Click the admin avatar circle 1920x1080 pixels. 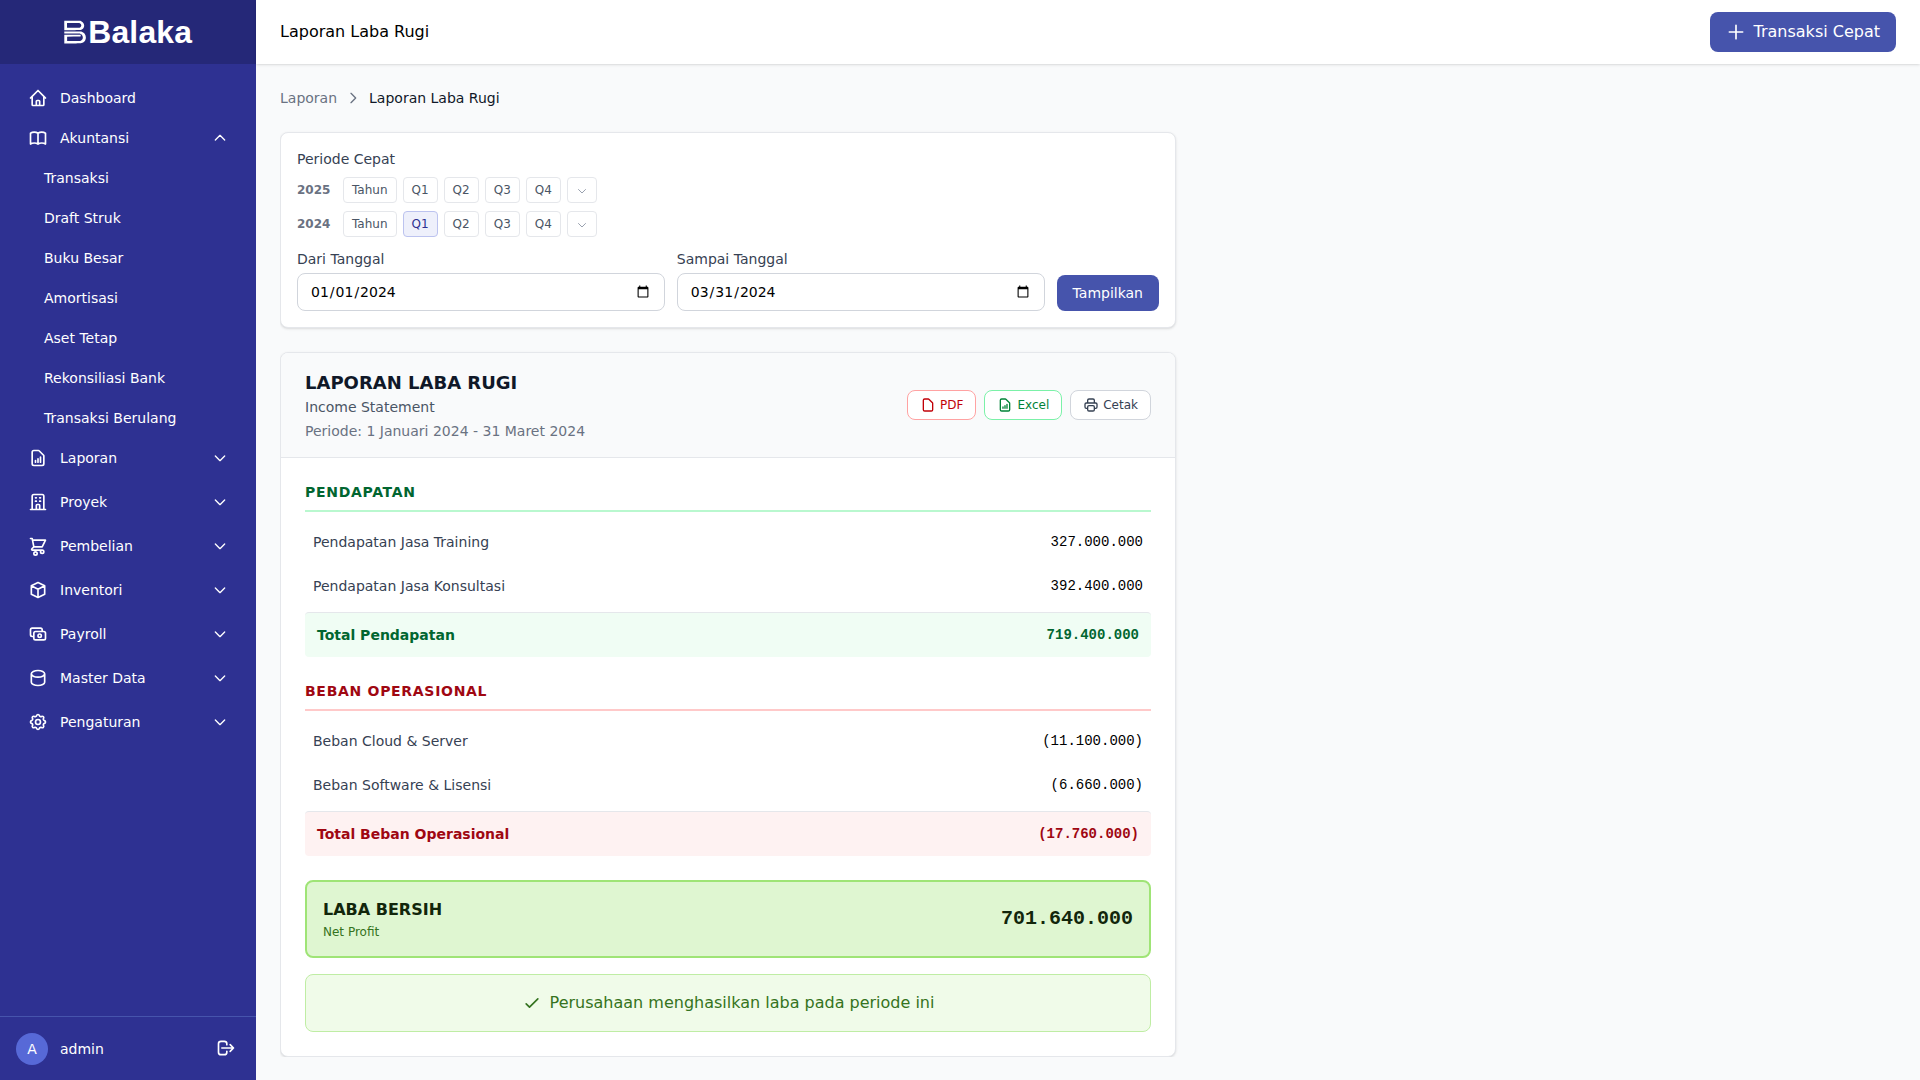point(32,1049)
